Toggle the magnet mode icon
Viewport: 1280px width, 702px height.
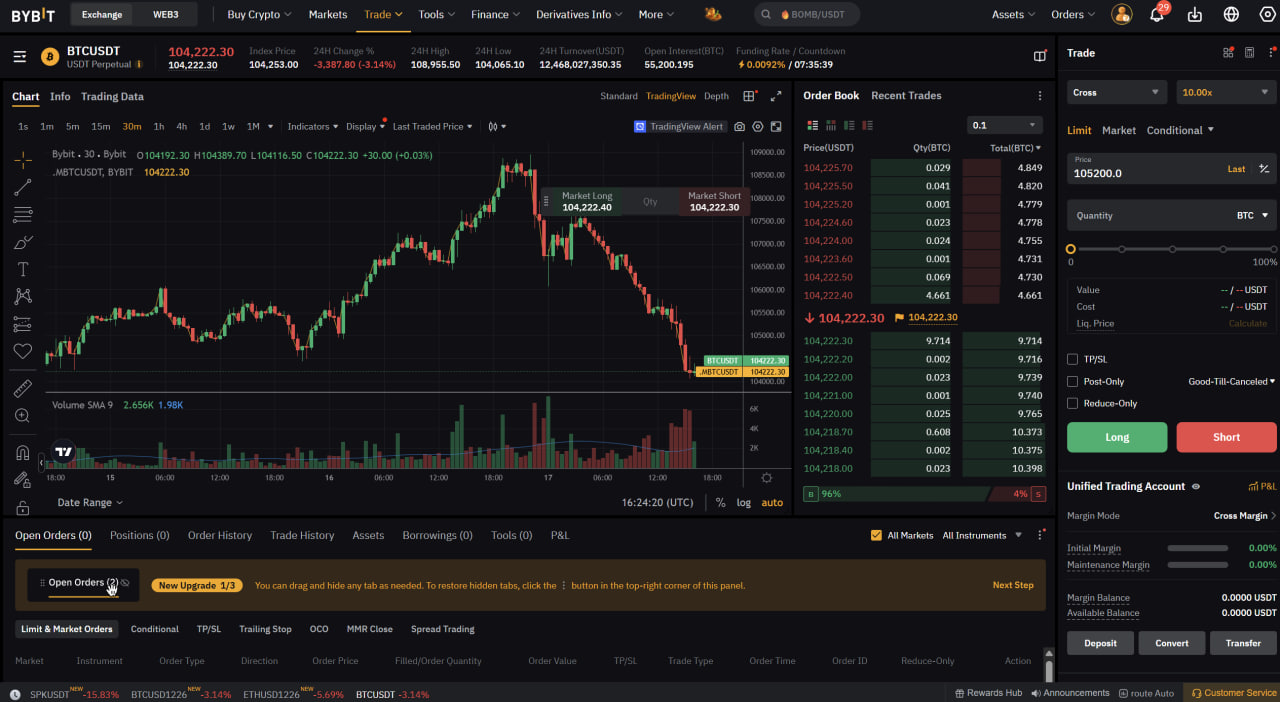click(22, 452)
